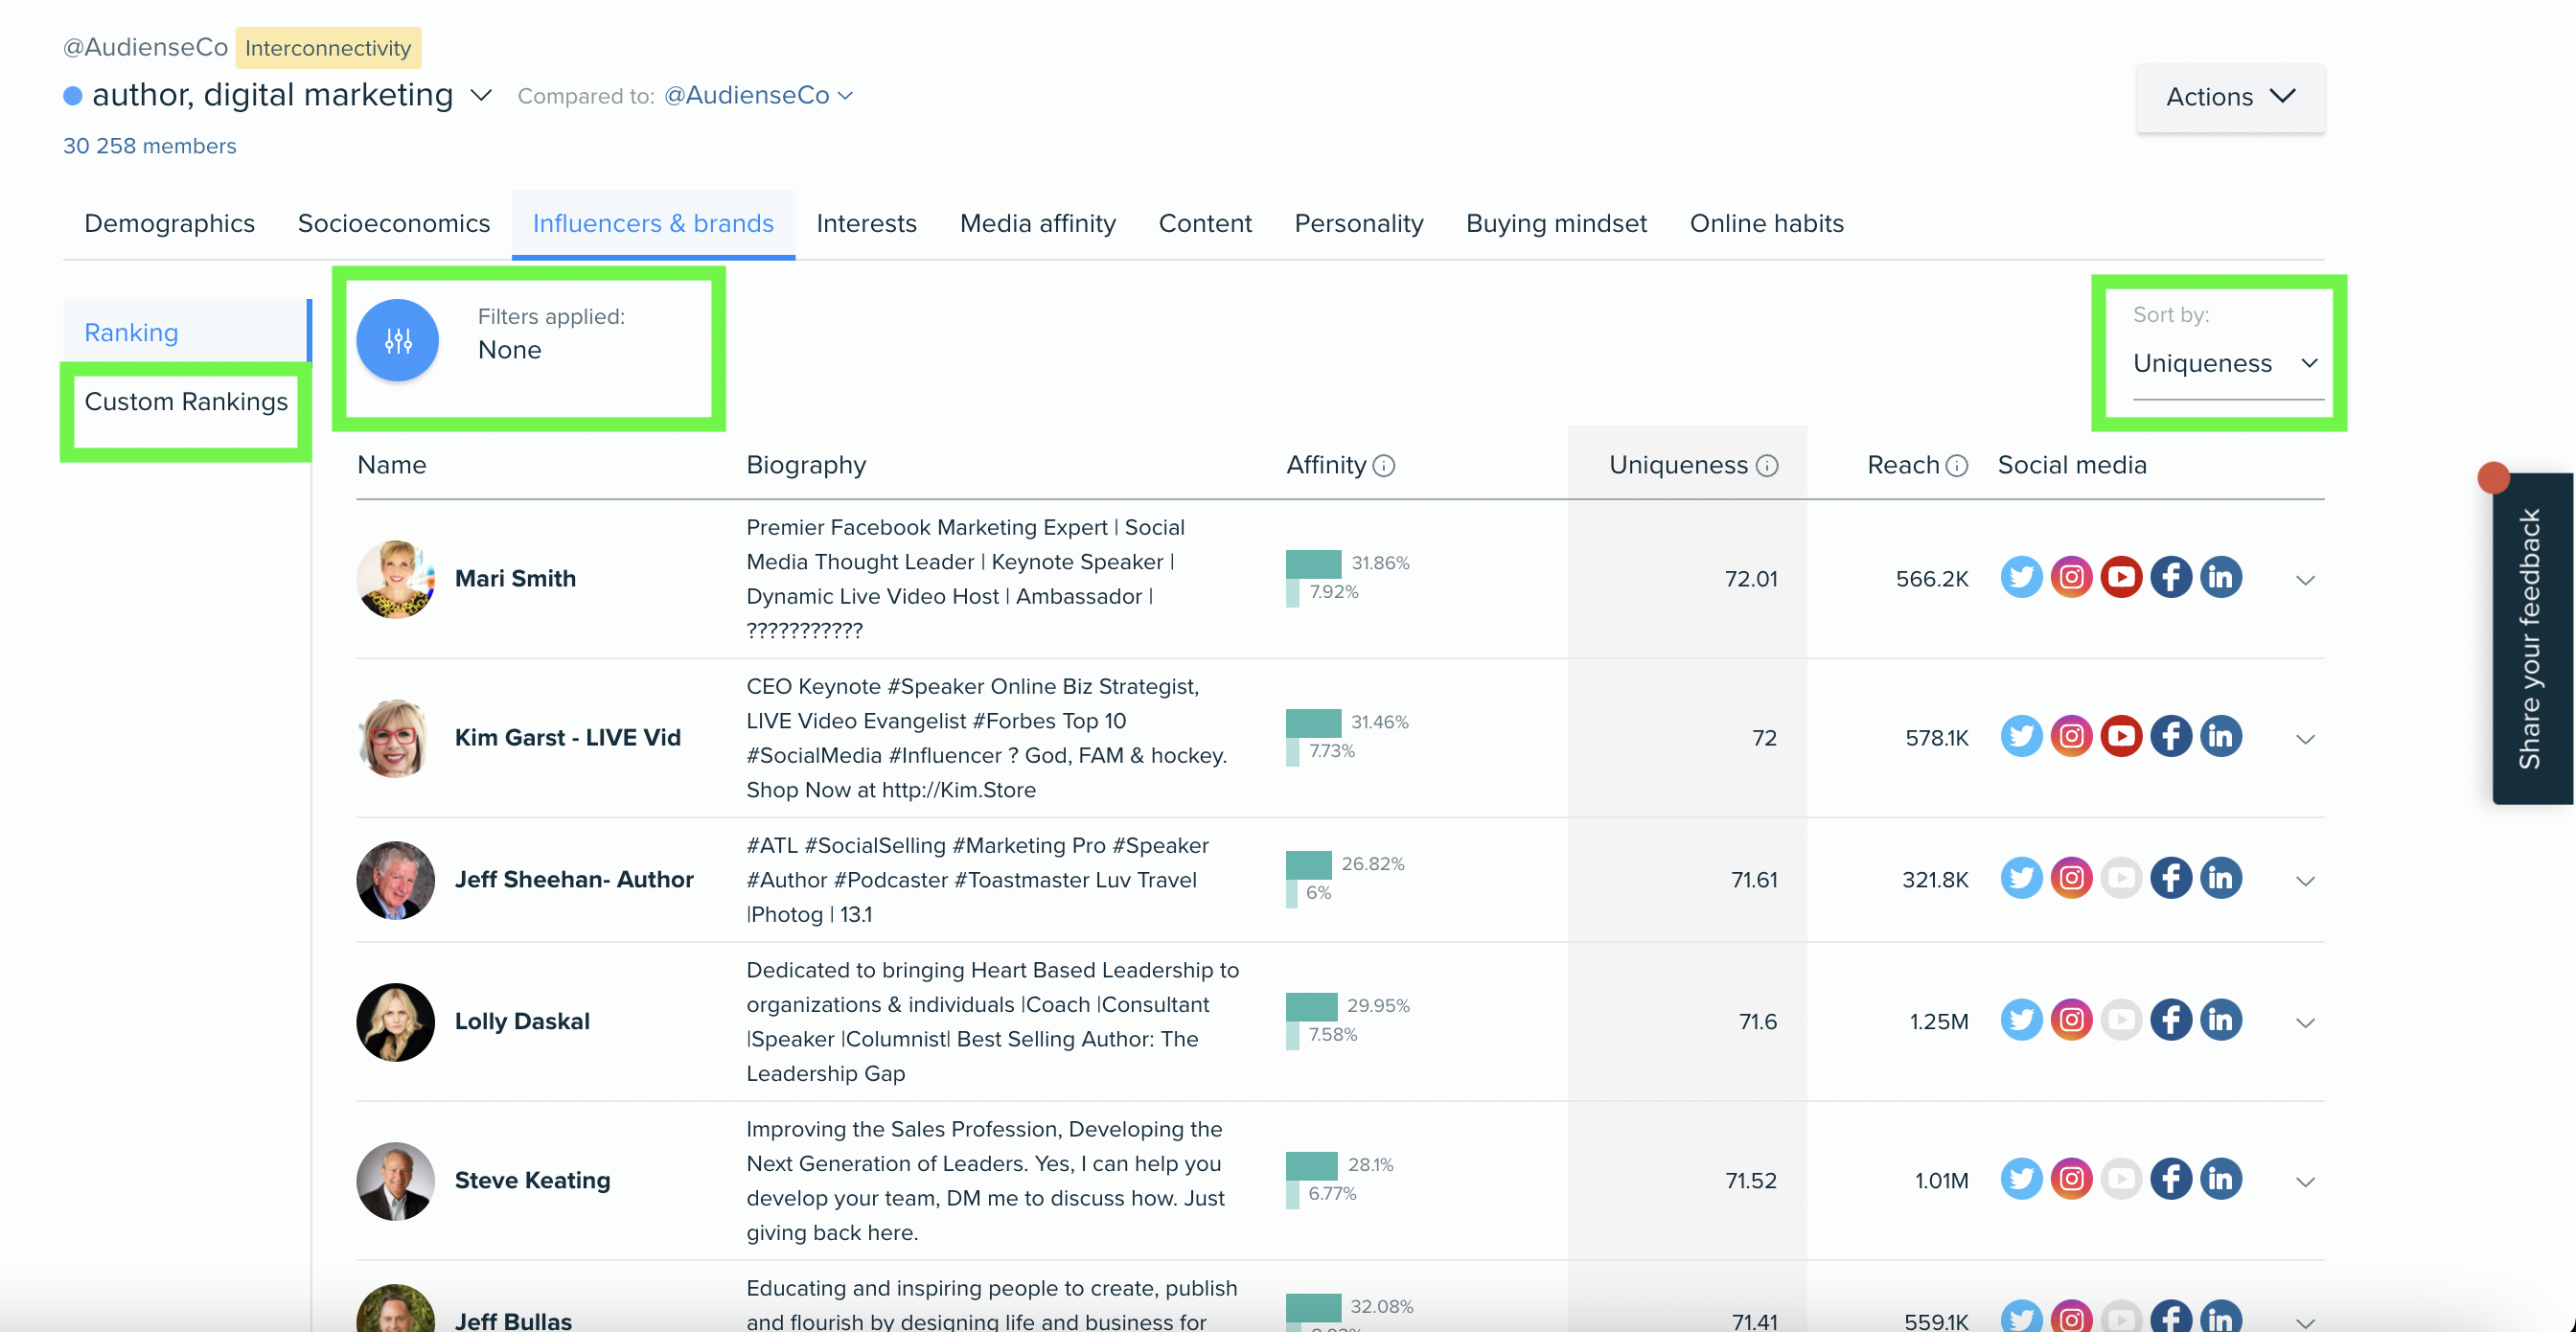The image size is (2576, 1332).
Task: Open Mari Smith's Facebook icon
Action: (x=2171, y=577)
